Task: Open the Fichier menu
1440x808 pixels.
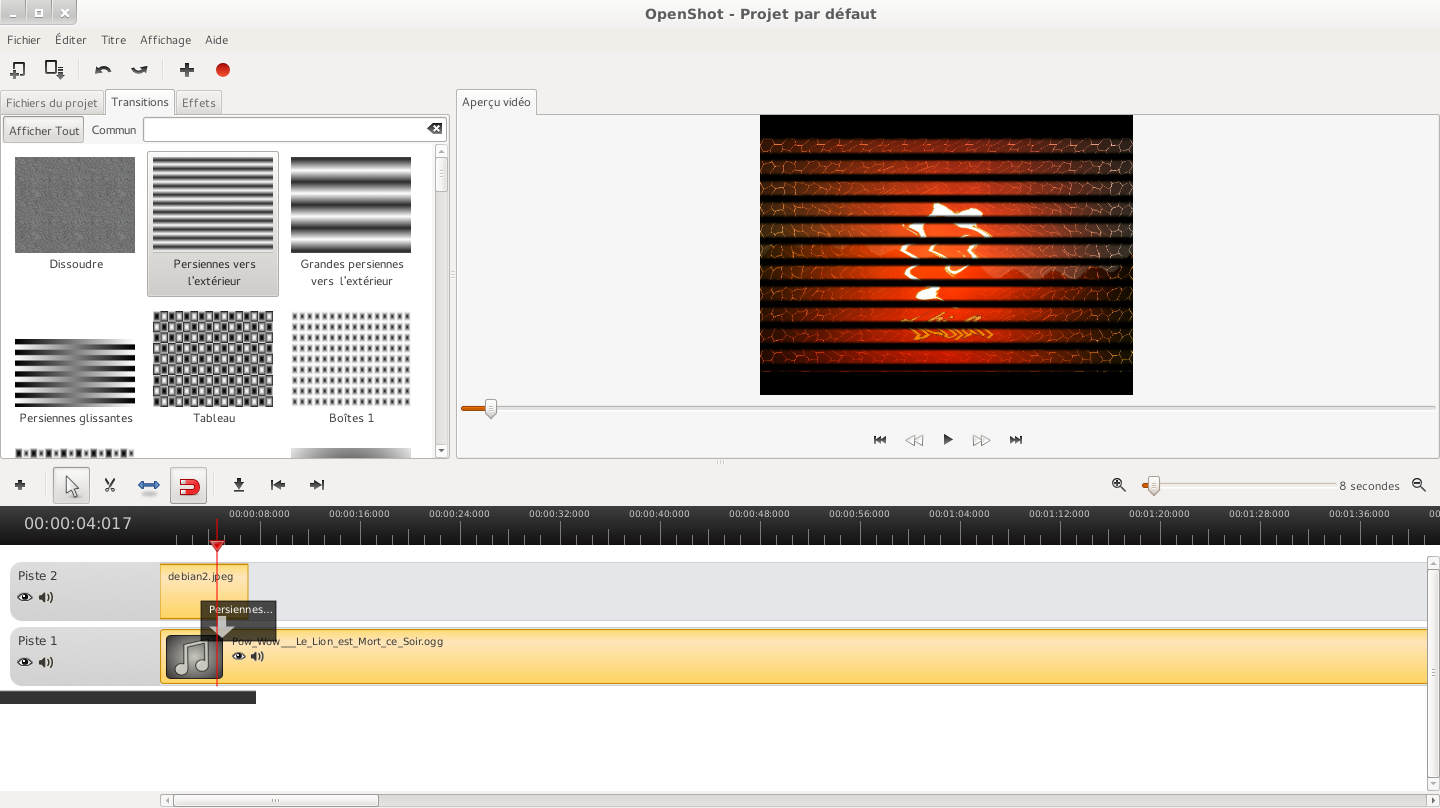Action: click(x=24, y=40)
